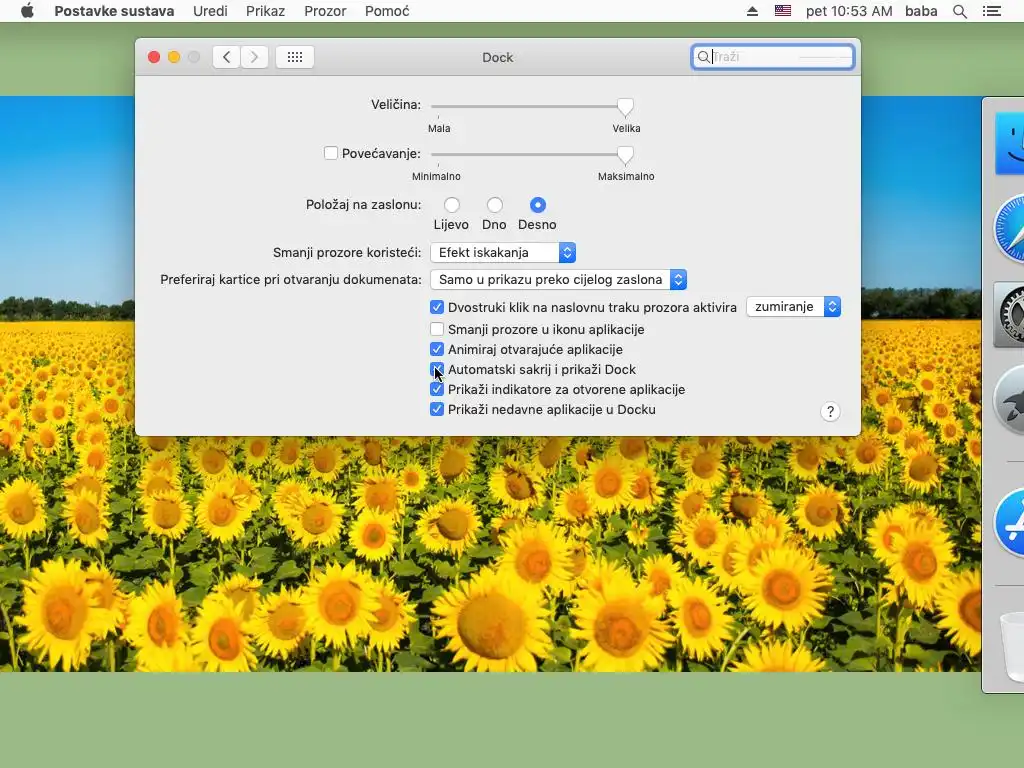Open the Uredi menu
This screenshot has width=1024, height=768.
point(210,11)
